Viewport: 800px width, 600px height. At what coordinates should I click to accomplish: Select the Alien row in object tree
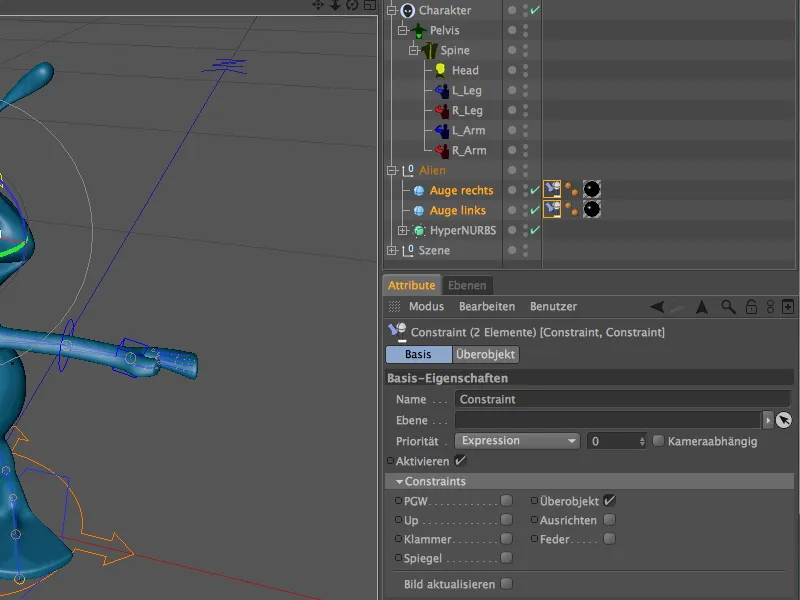tap(432, 170)
